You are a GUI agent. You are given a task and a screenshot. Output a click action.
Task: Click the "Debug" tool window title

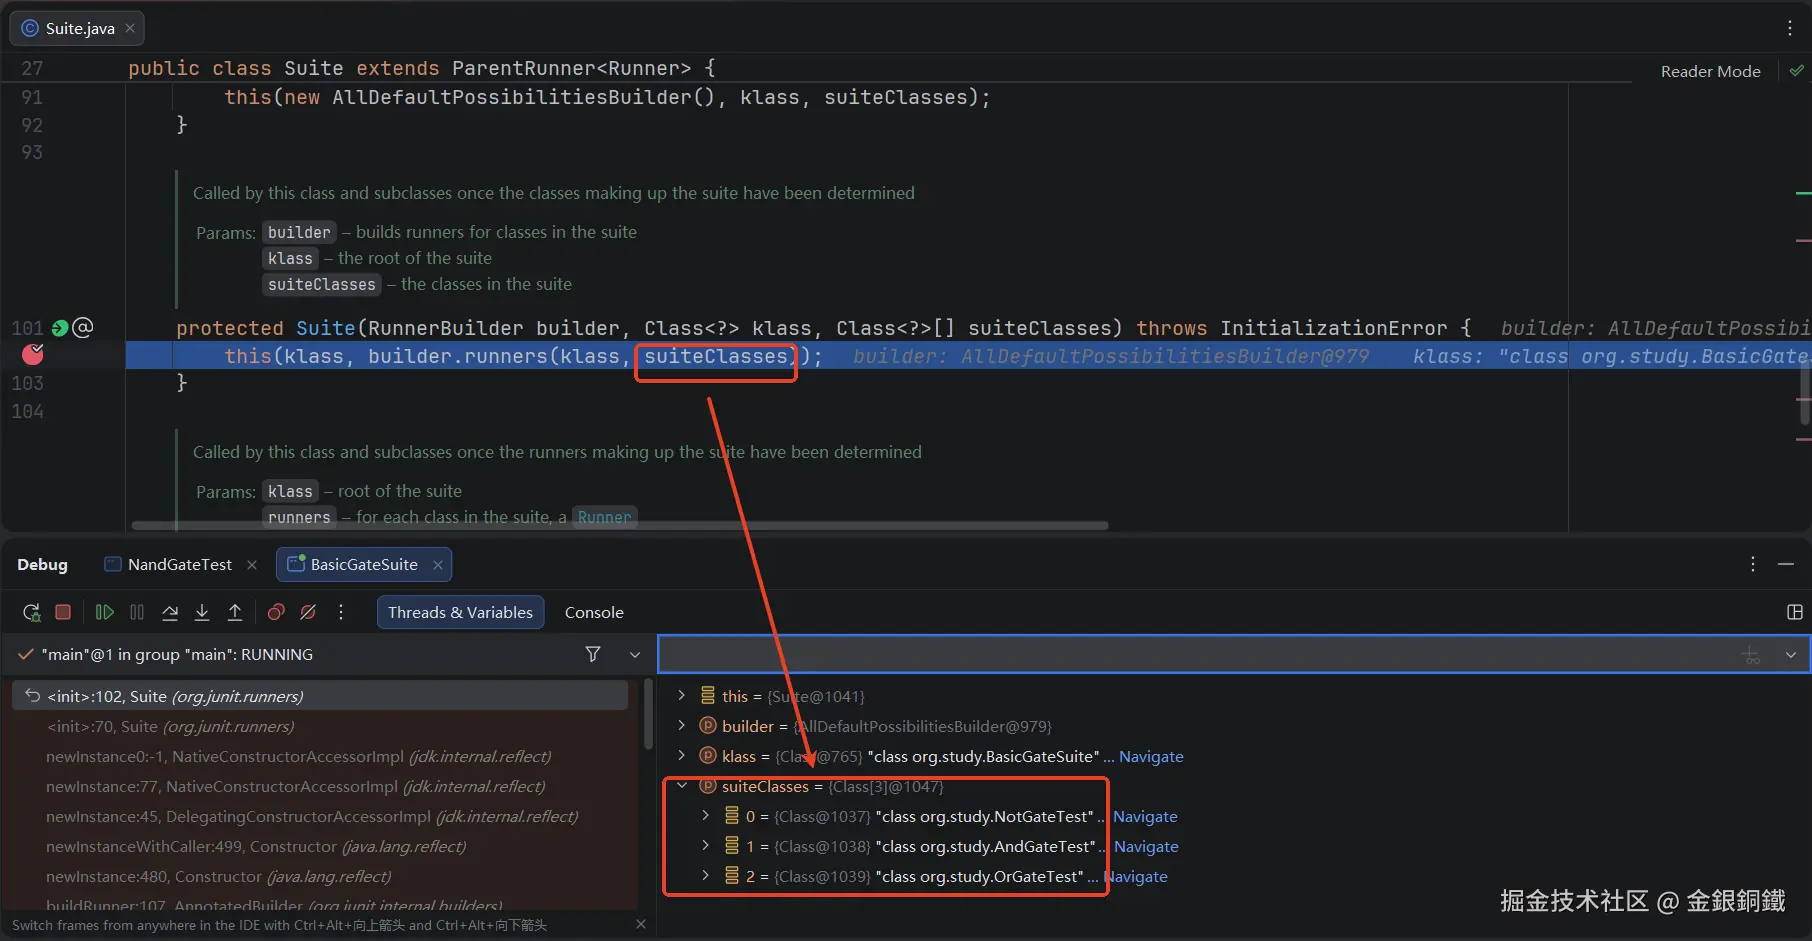42,565
